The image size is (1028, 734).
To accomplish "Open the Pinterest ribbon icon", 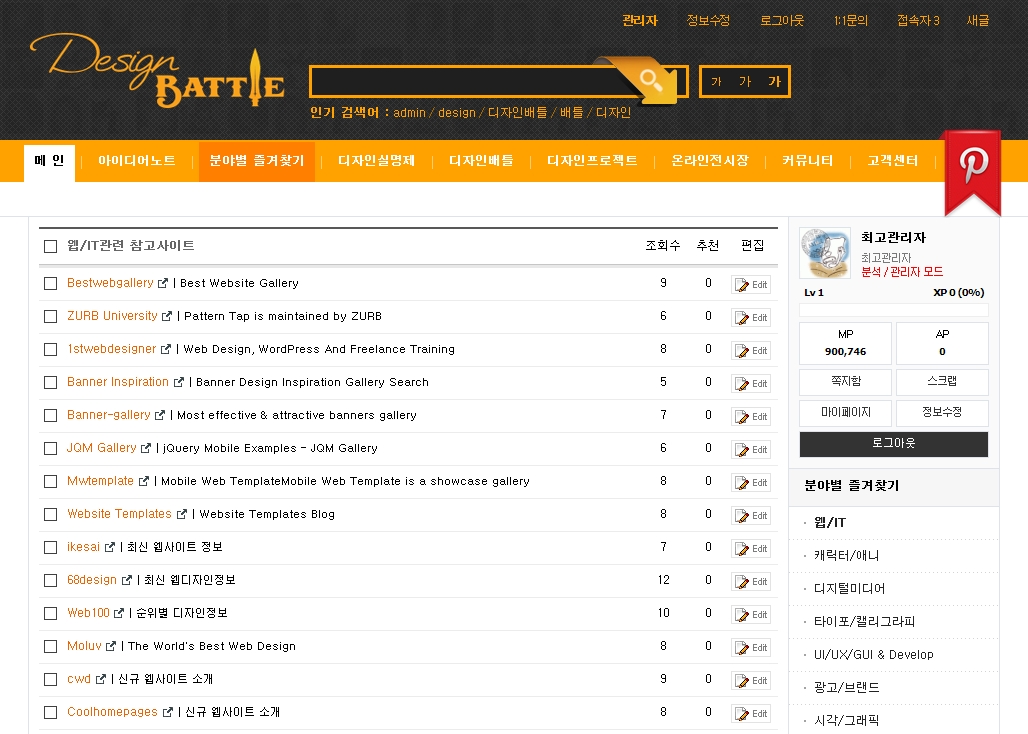I will [x=972, y=168].
